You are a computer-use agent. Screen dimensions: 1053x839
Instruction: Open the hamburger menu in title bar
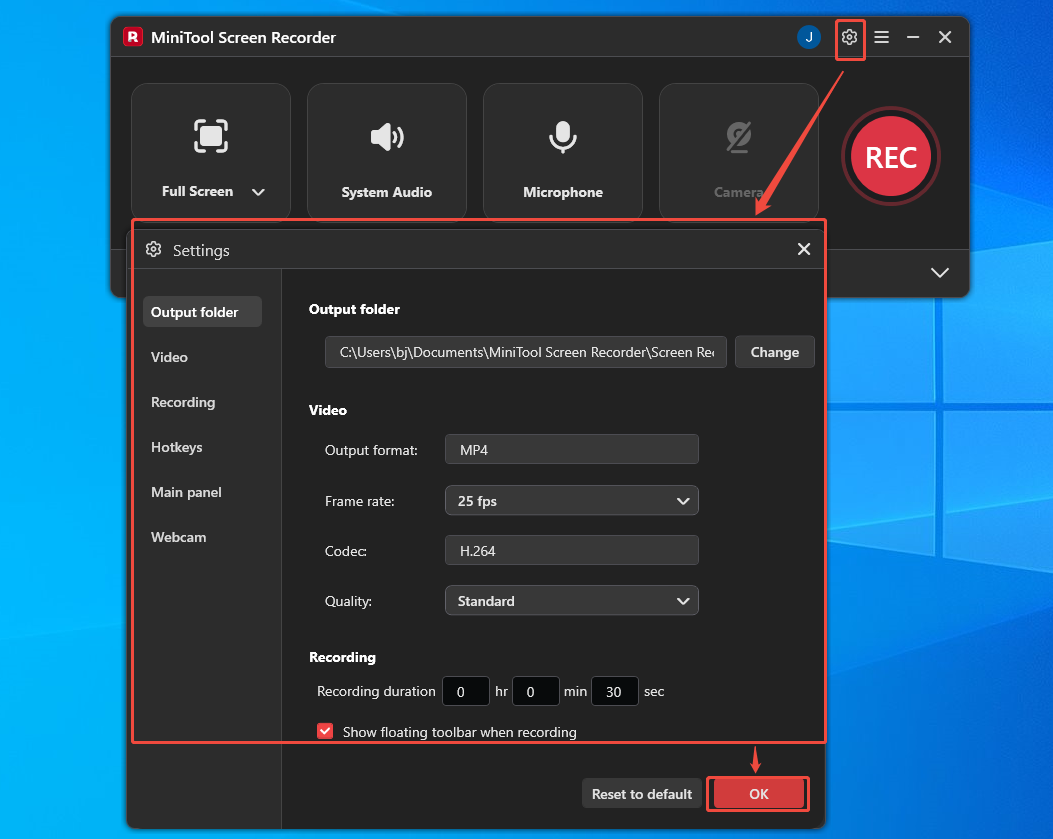[x=881, y=38]
